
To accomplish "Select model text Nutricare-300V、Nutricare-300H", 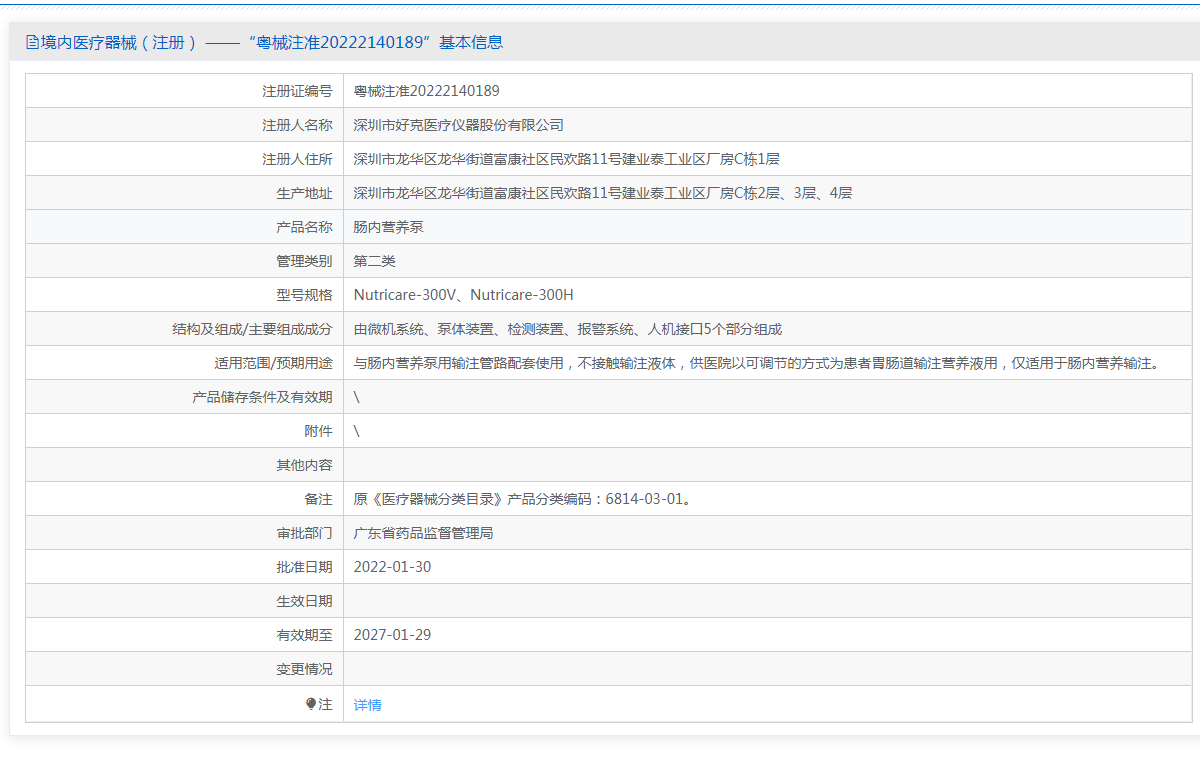I will click(463, 295).
